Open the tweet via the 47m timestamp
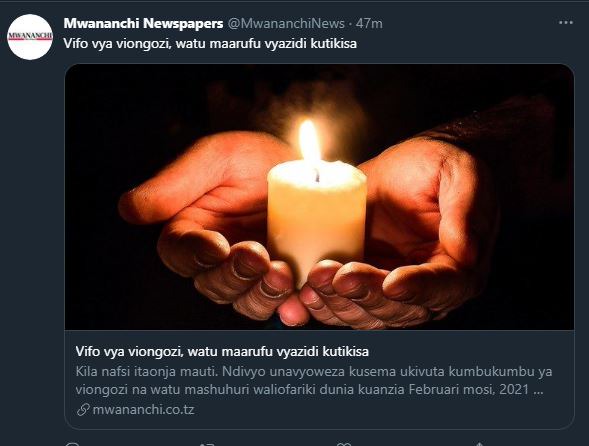The height and width of the screenshot is (446, 589). 369,23
